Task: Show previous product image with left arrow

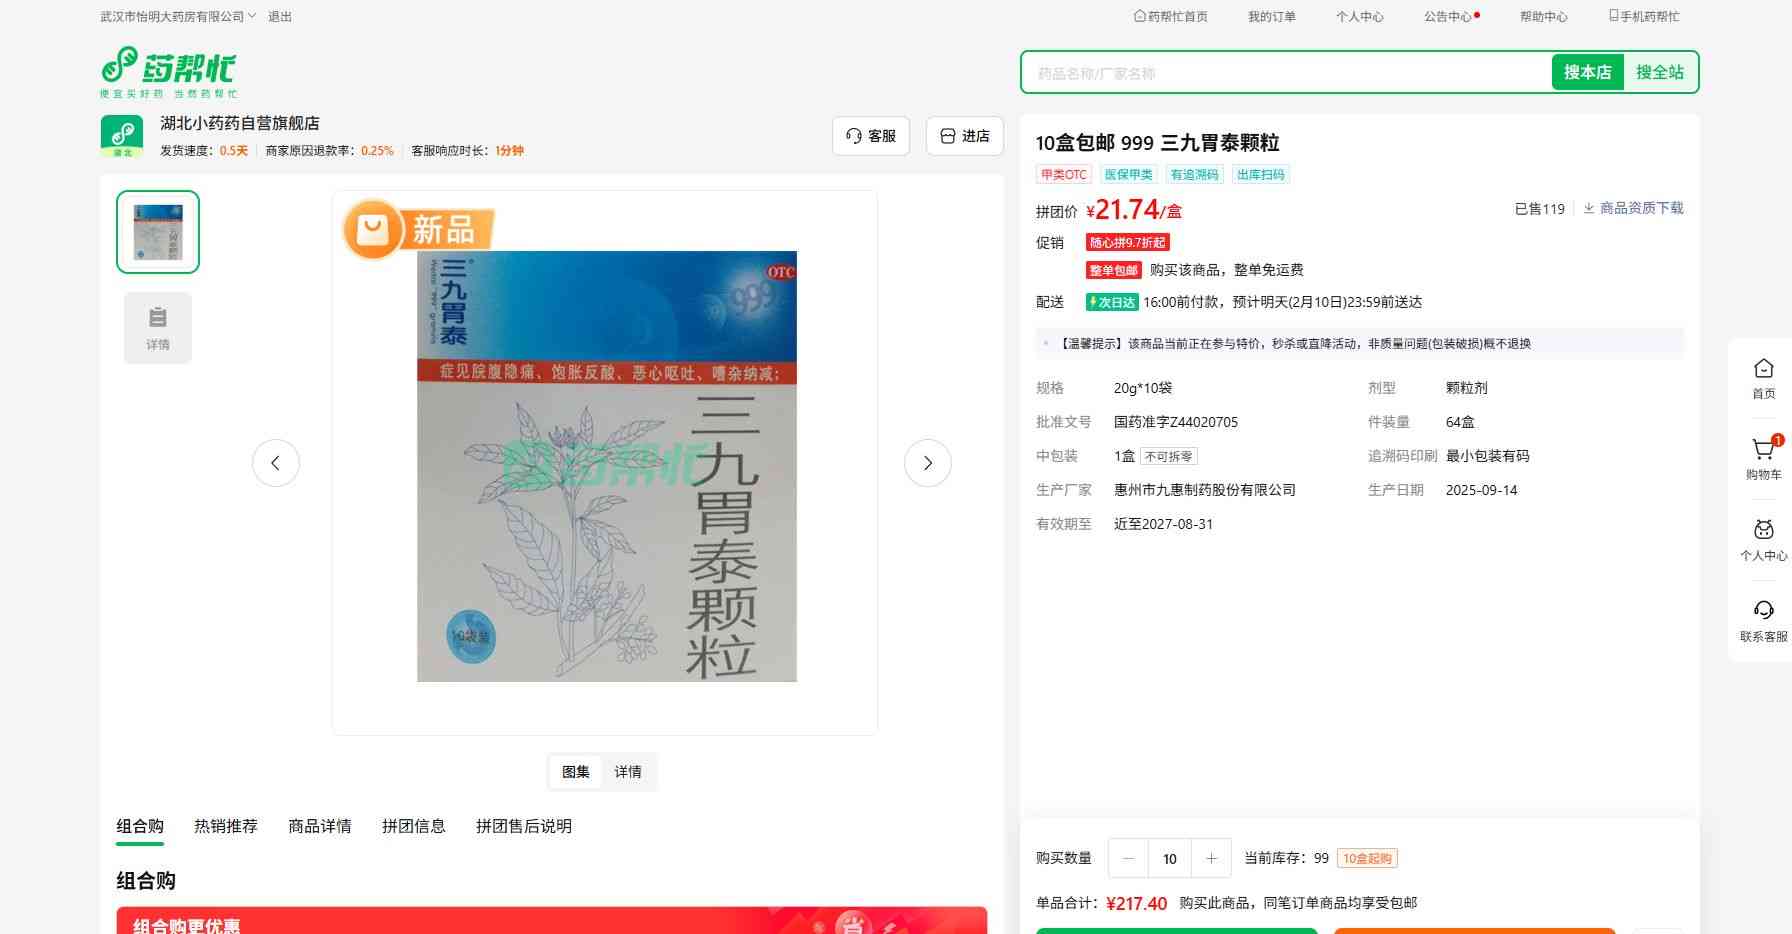Action: click(x=276, y=463)
